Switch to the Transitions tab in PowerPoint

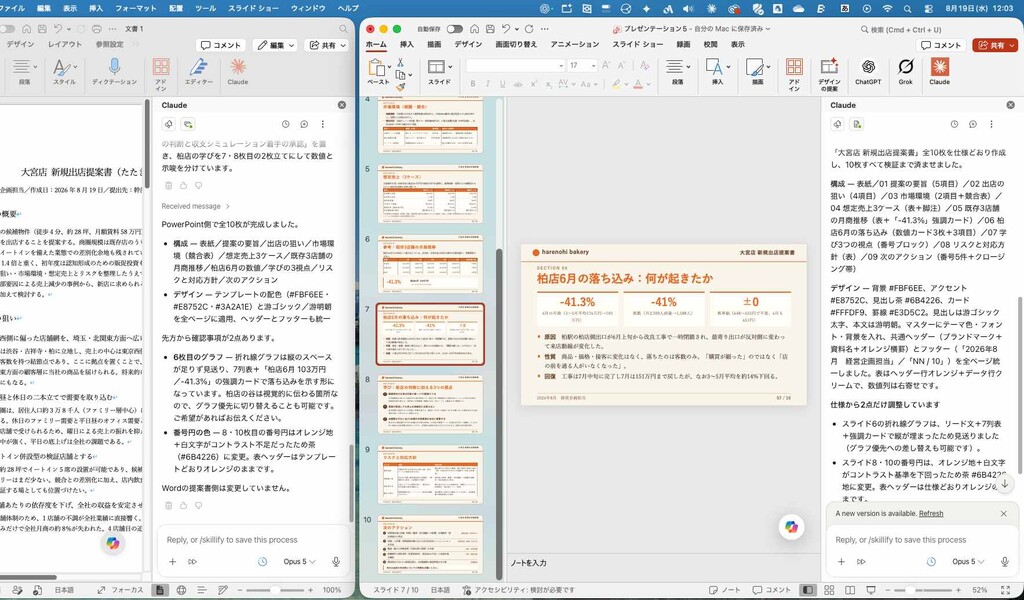(516, 44)
